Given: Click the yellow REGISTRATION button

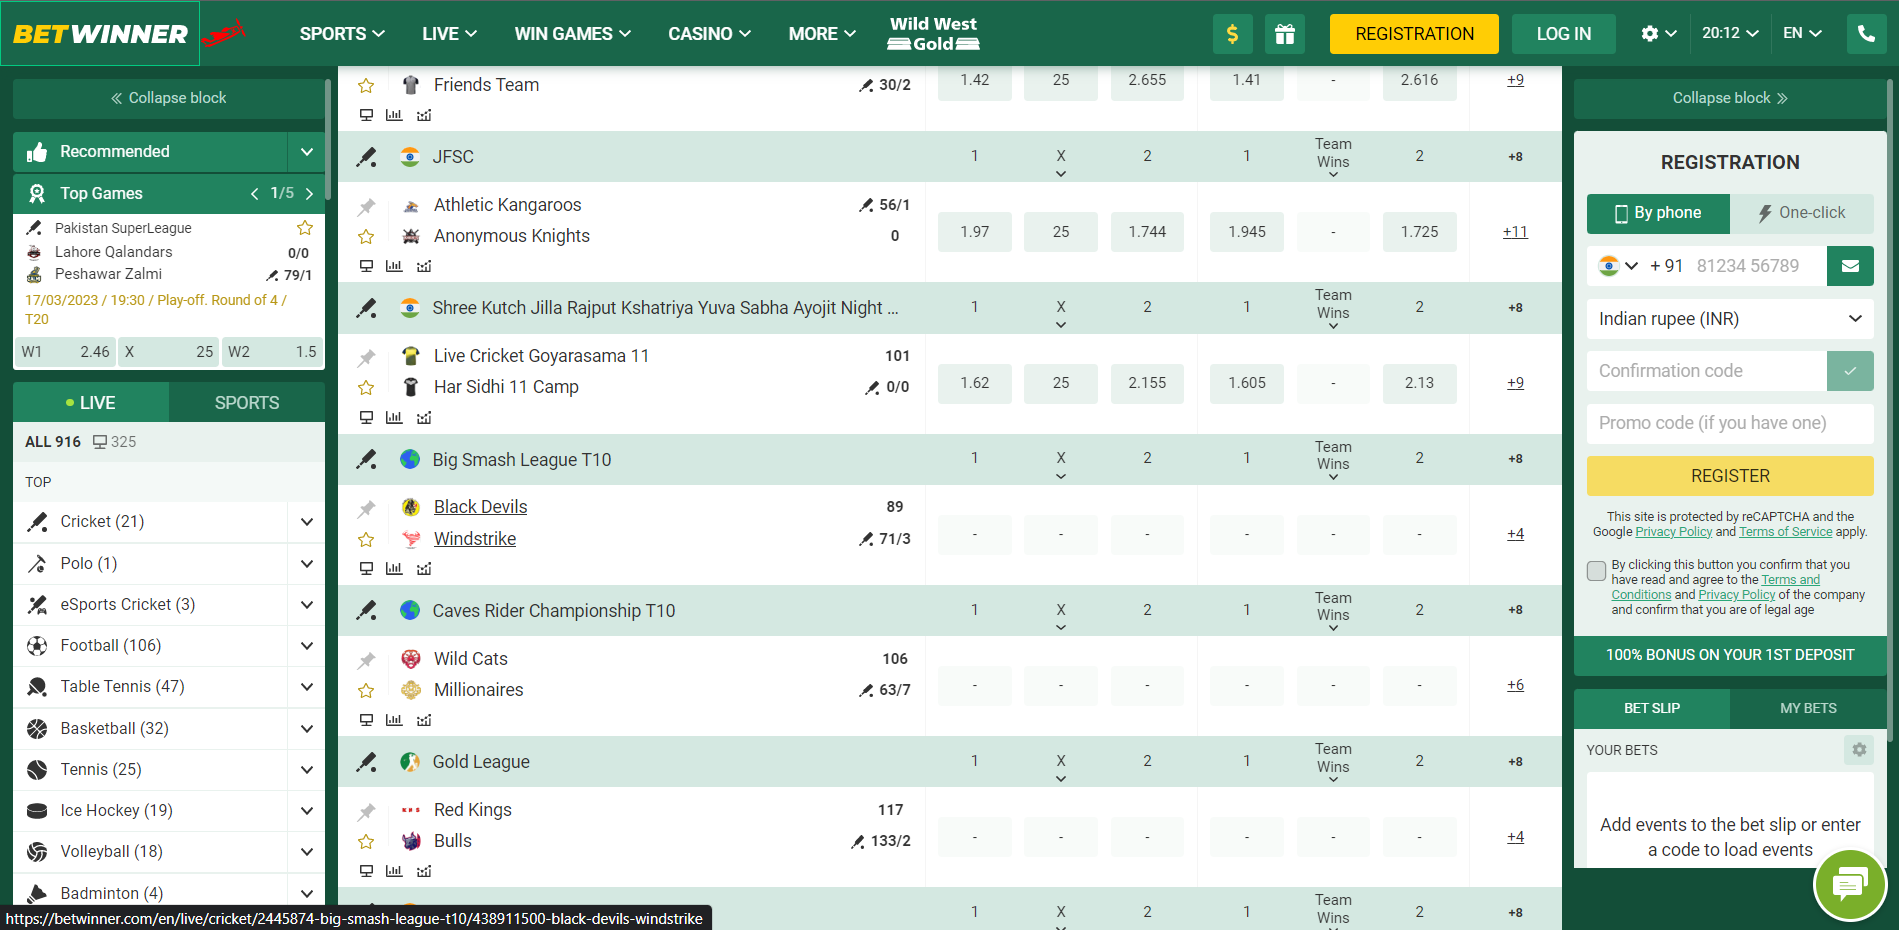Looking at the screenshot, I should 1414,34.
